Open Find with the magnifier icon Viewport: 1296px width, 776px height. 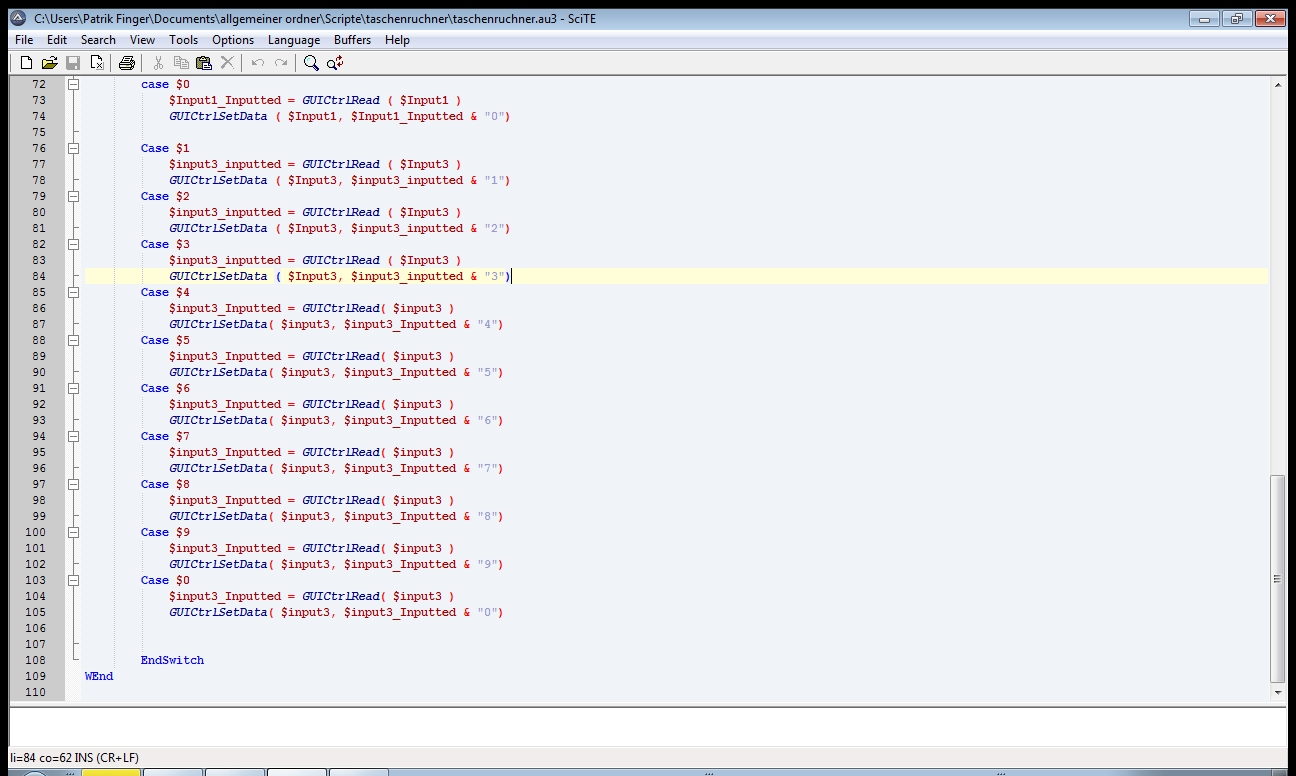click(x=311, y=63)
